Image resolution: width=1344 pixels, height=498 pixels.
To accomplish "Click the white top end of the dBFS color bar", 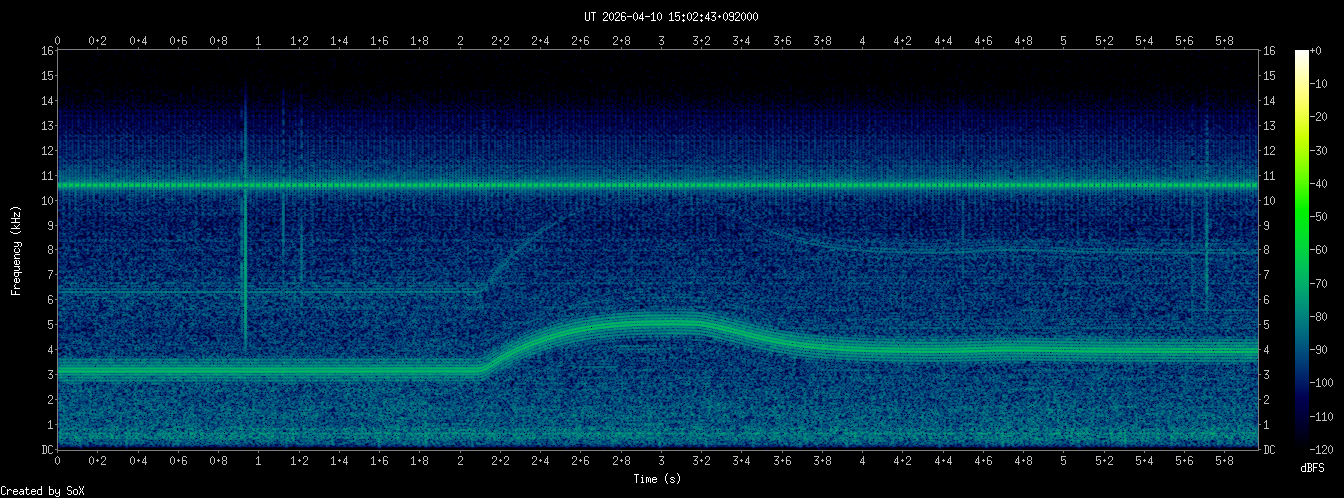I will (1301, 54).
